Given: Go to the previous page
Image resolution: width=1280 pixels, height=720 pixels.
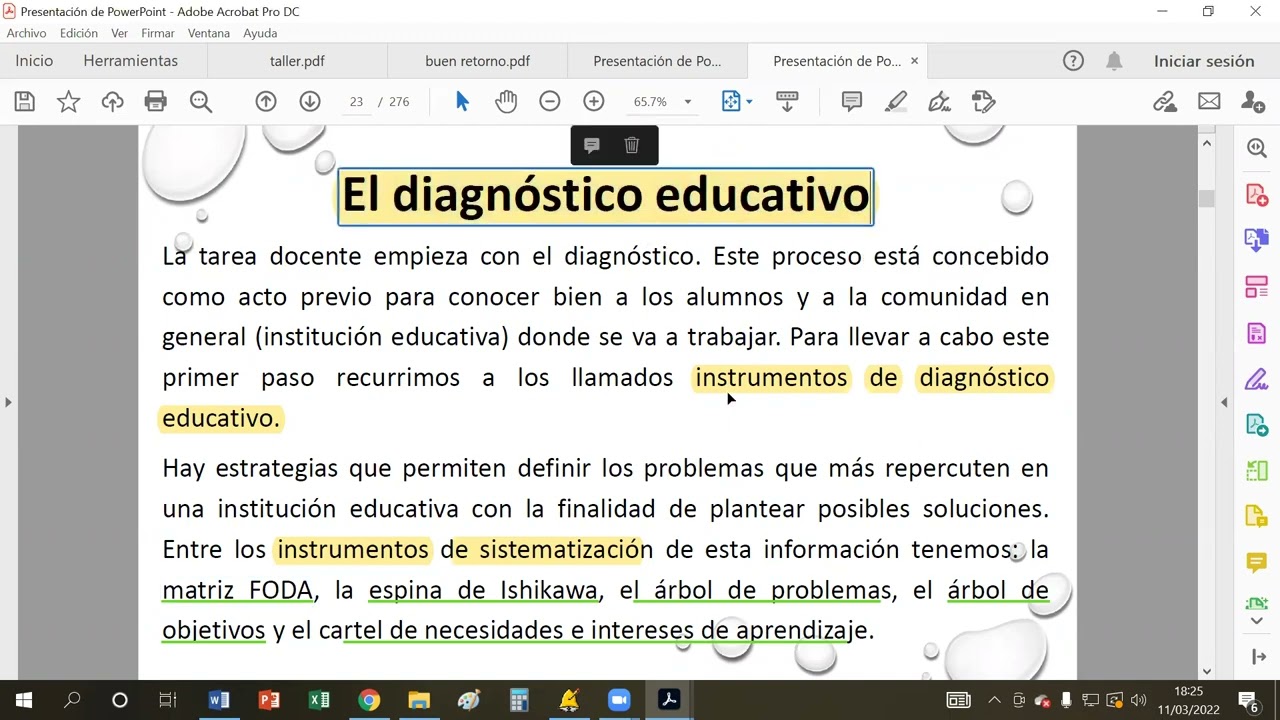Looking at the screenshot, I should click(266, 101).
